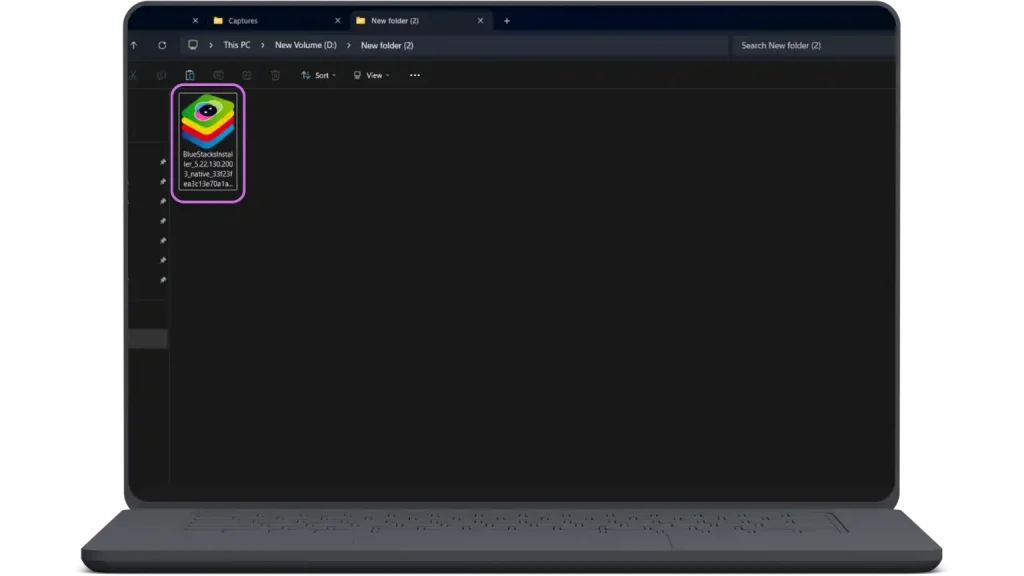Click the Rename icon in toolbar

coord(218,75)
